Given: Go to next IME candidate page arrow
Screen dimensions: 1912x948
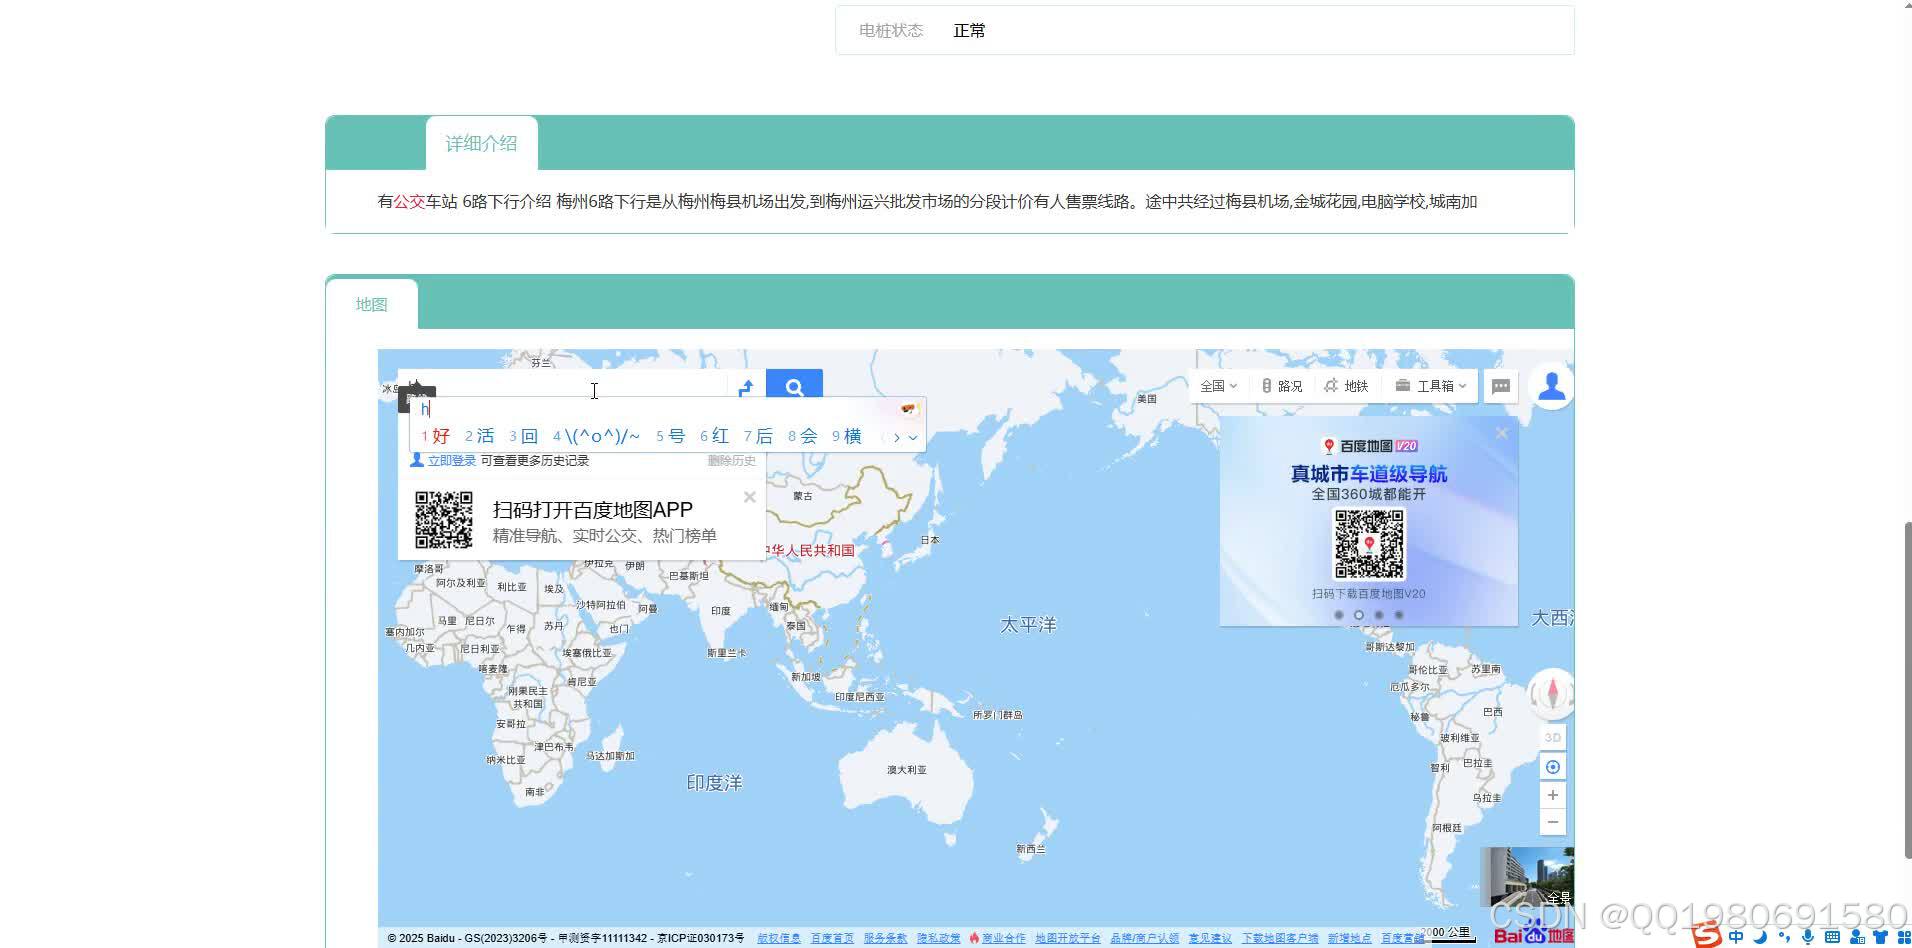Looking at the screenshot, I should (897, 437).
